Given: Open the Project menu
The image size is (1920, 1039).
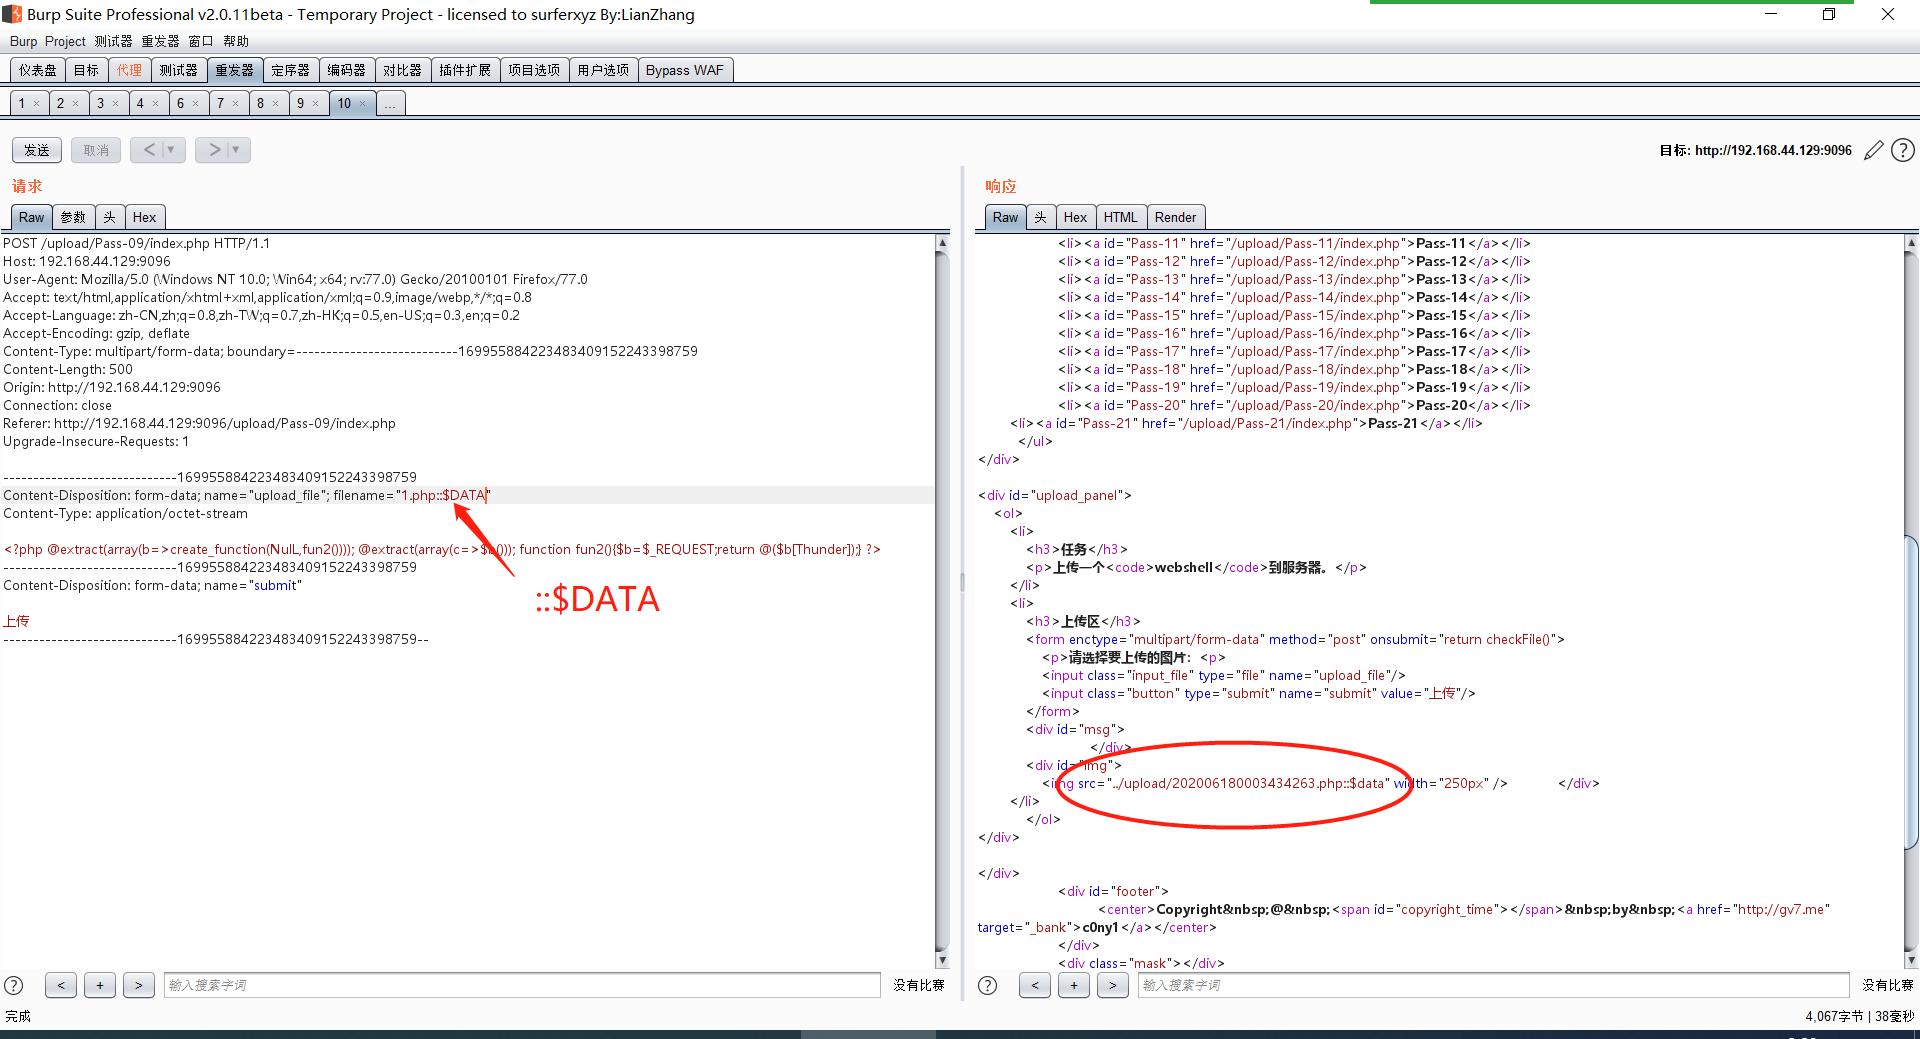Looking at the screenshot, I should (x=65, y=41).
